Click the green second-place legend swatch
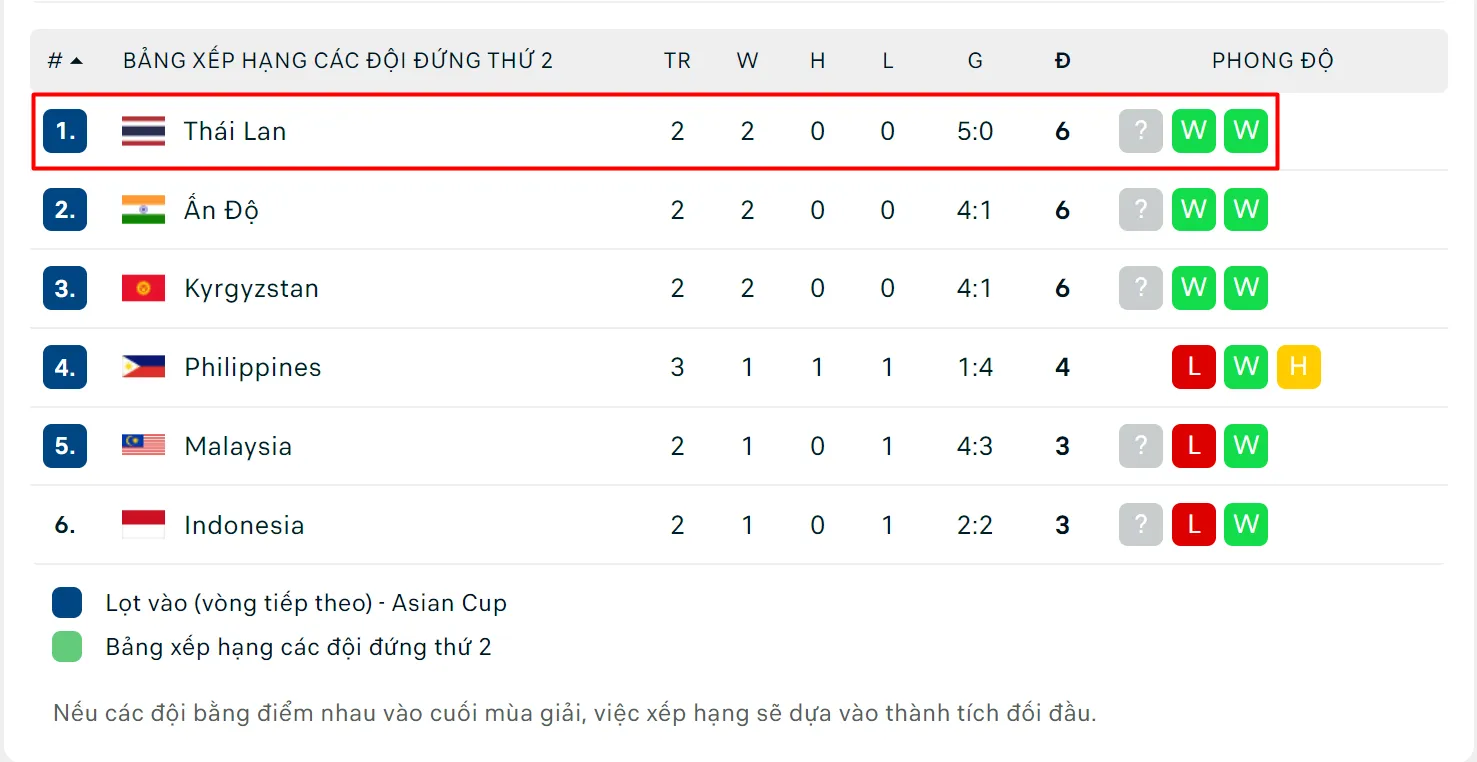 (x=67, y=647)
